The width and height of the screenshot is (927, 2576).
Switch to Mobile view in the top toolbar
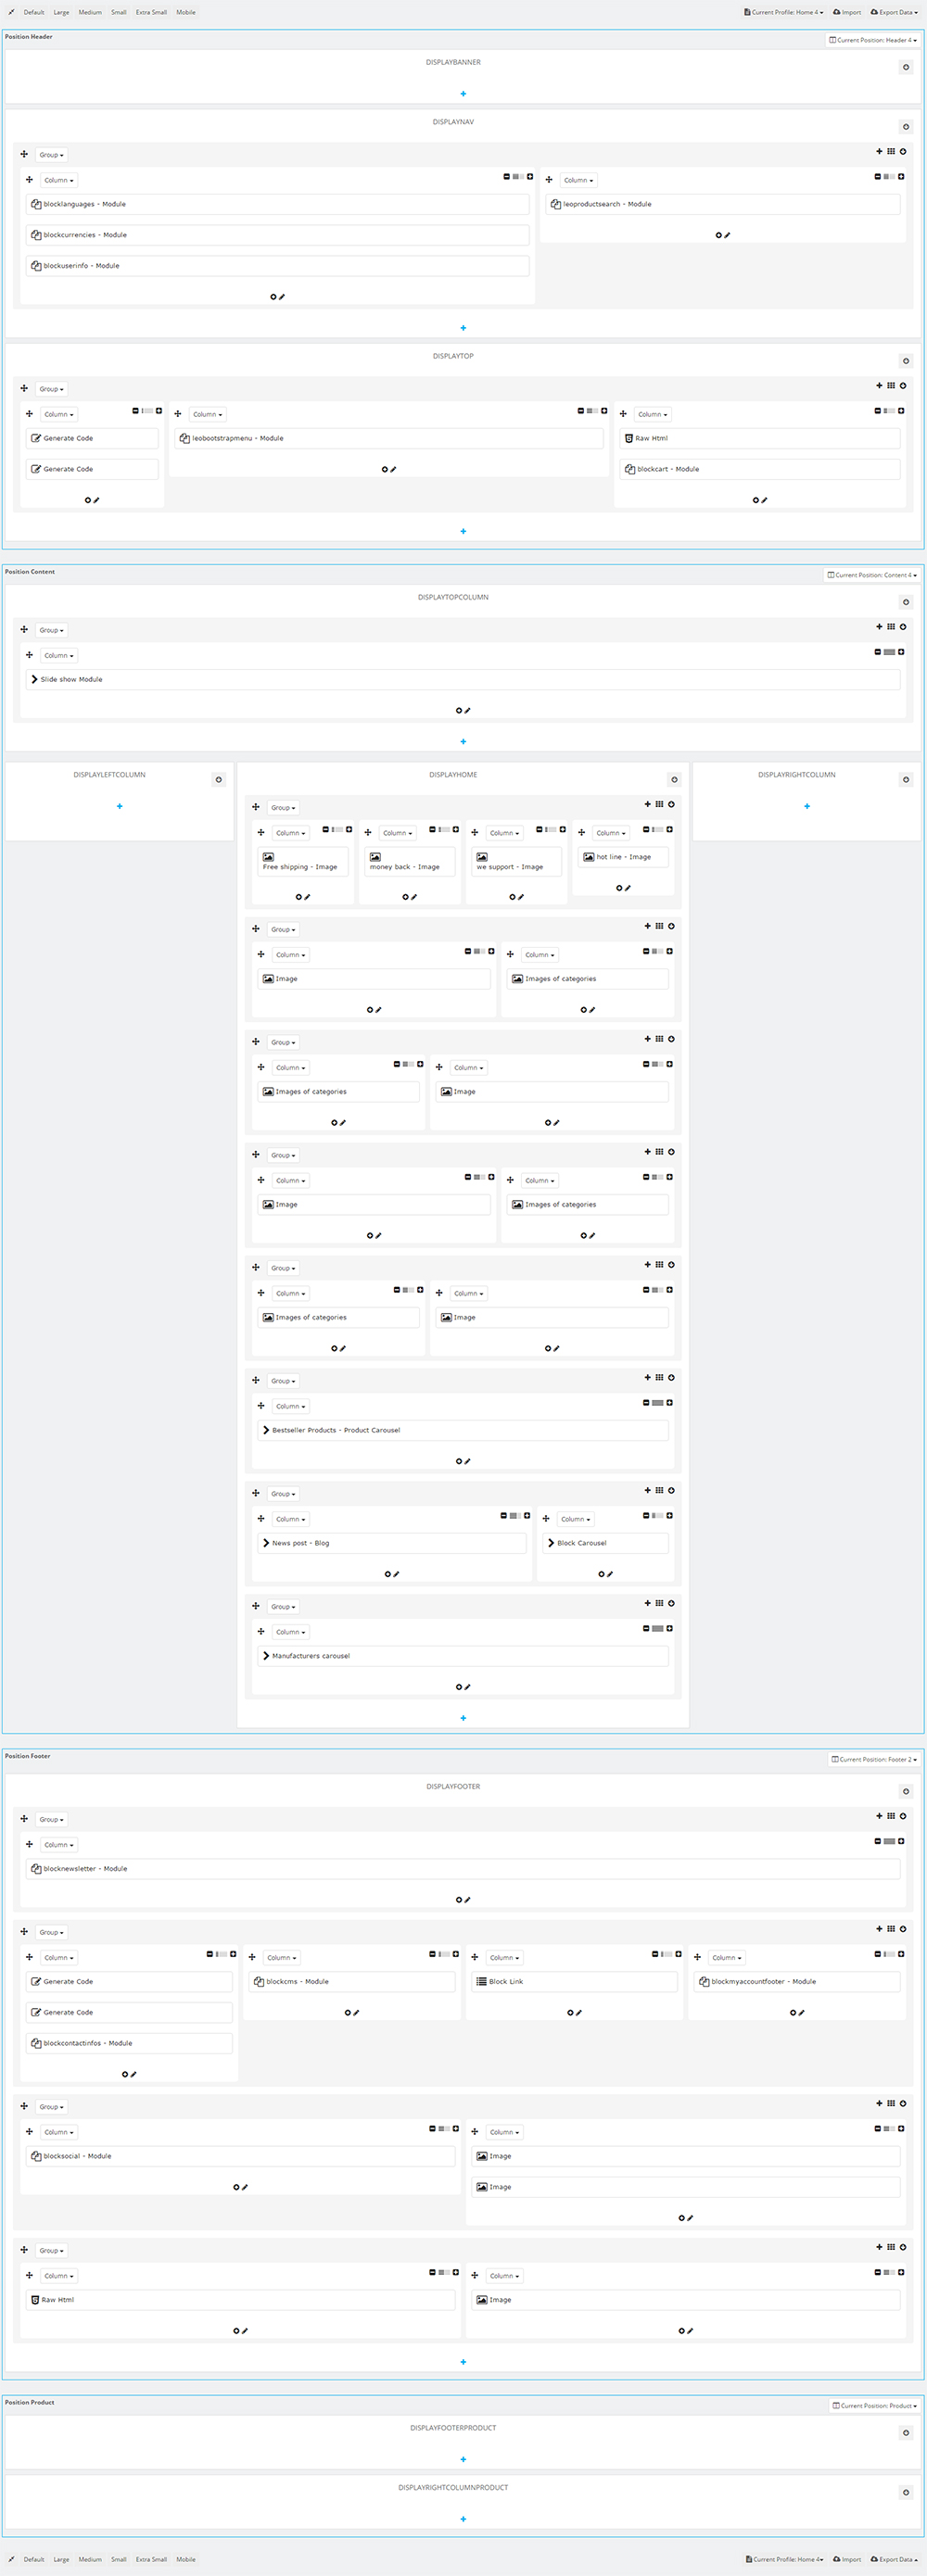coord(186,12)
